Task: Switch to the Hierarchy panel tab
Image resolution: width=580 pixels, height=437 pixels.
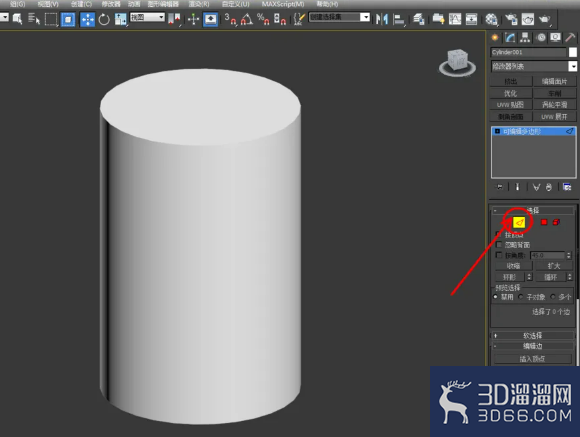Action: tap(525, 37)
